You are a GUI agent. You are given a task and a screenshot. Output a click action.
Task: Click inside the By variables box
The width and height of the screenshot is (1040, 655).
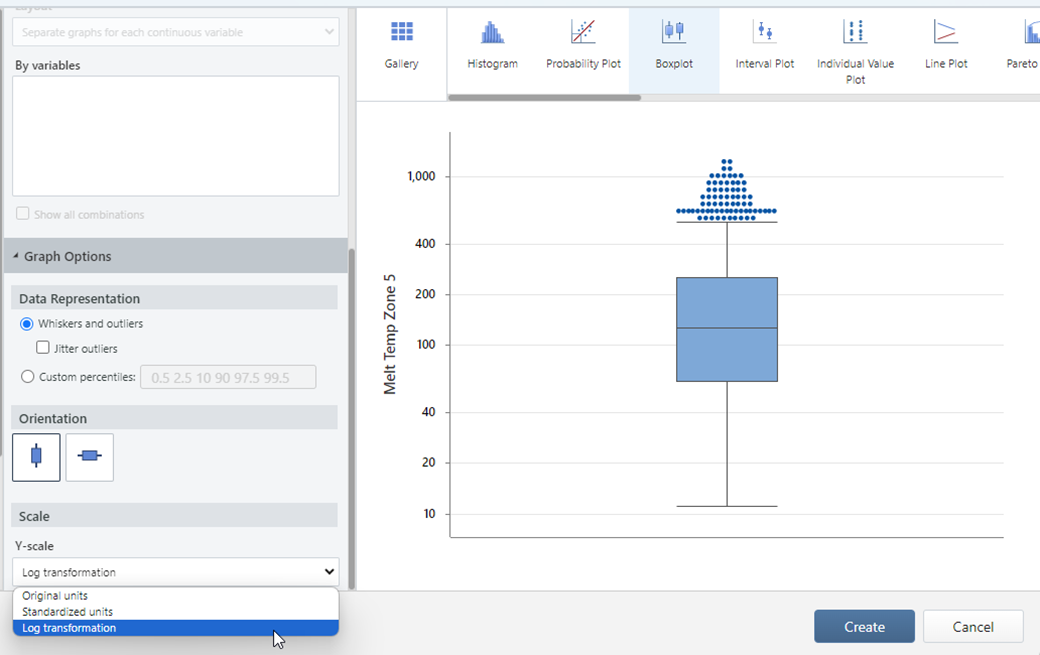click(175, 135)
